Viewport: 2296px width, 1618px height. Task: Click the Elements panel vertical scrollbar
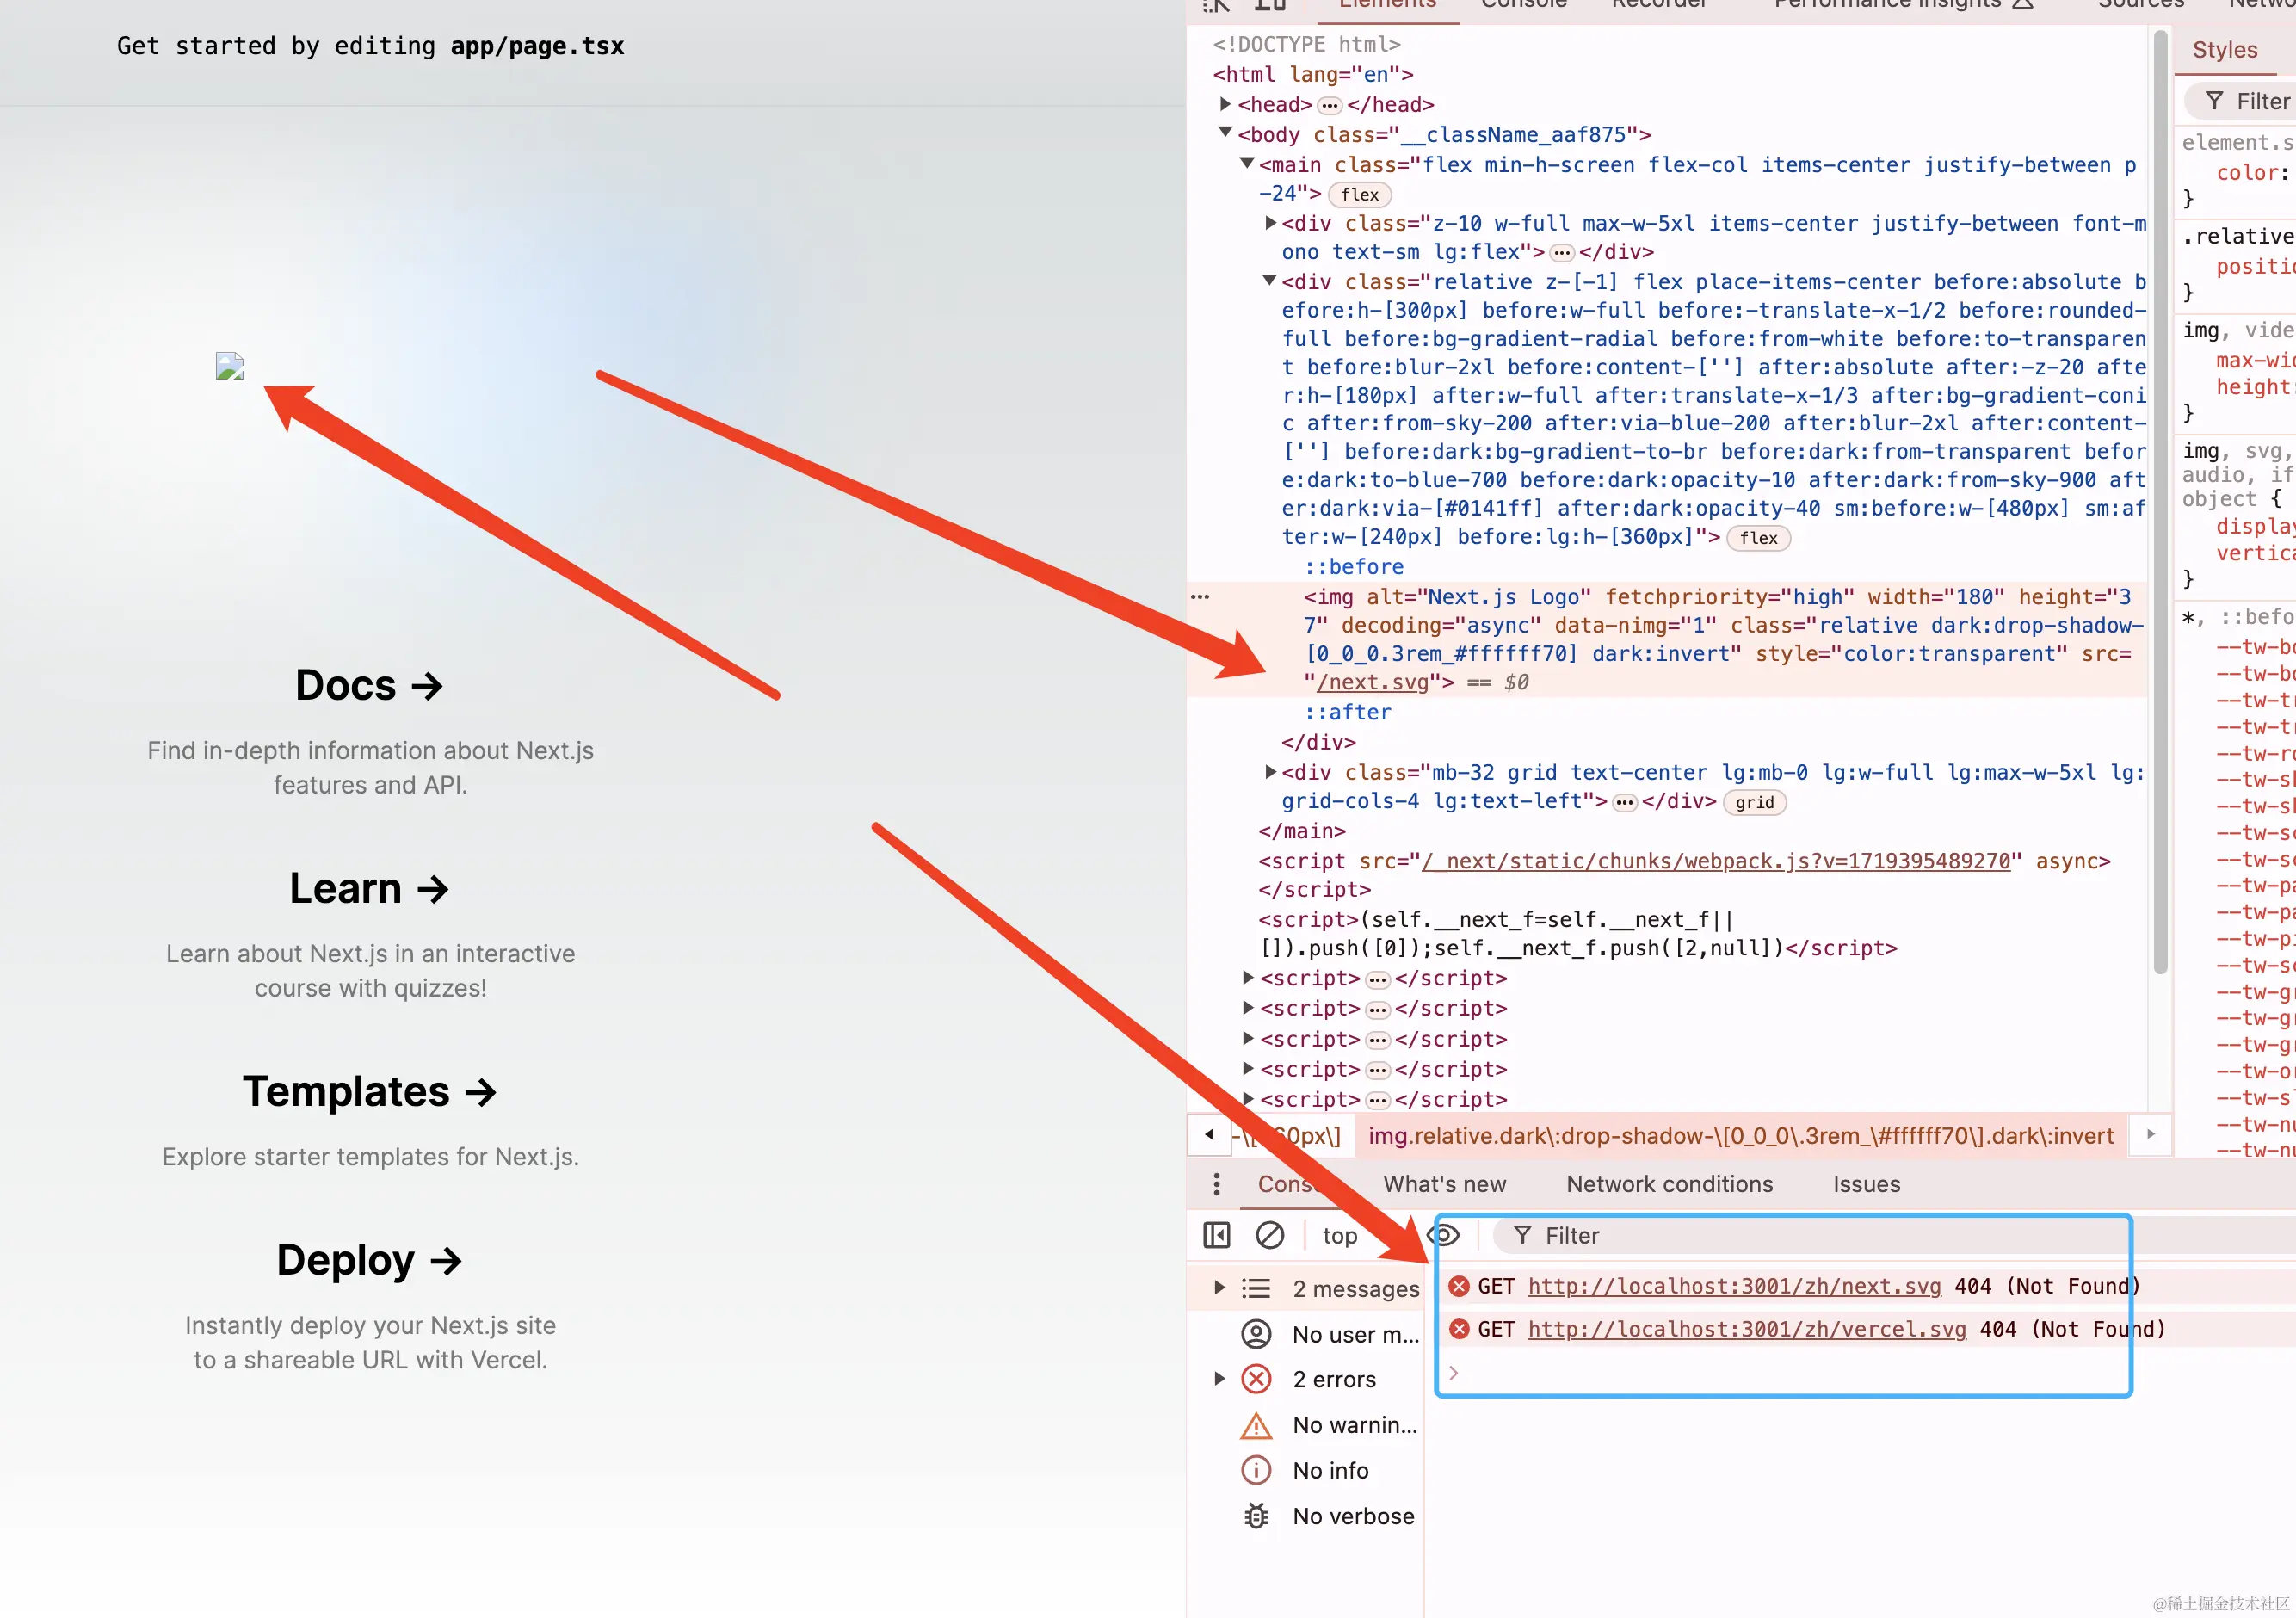tap(2160, 500)
